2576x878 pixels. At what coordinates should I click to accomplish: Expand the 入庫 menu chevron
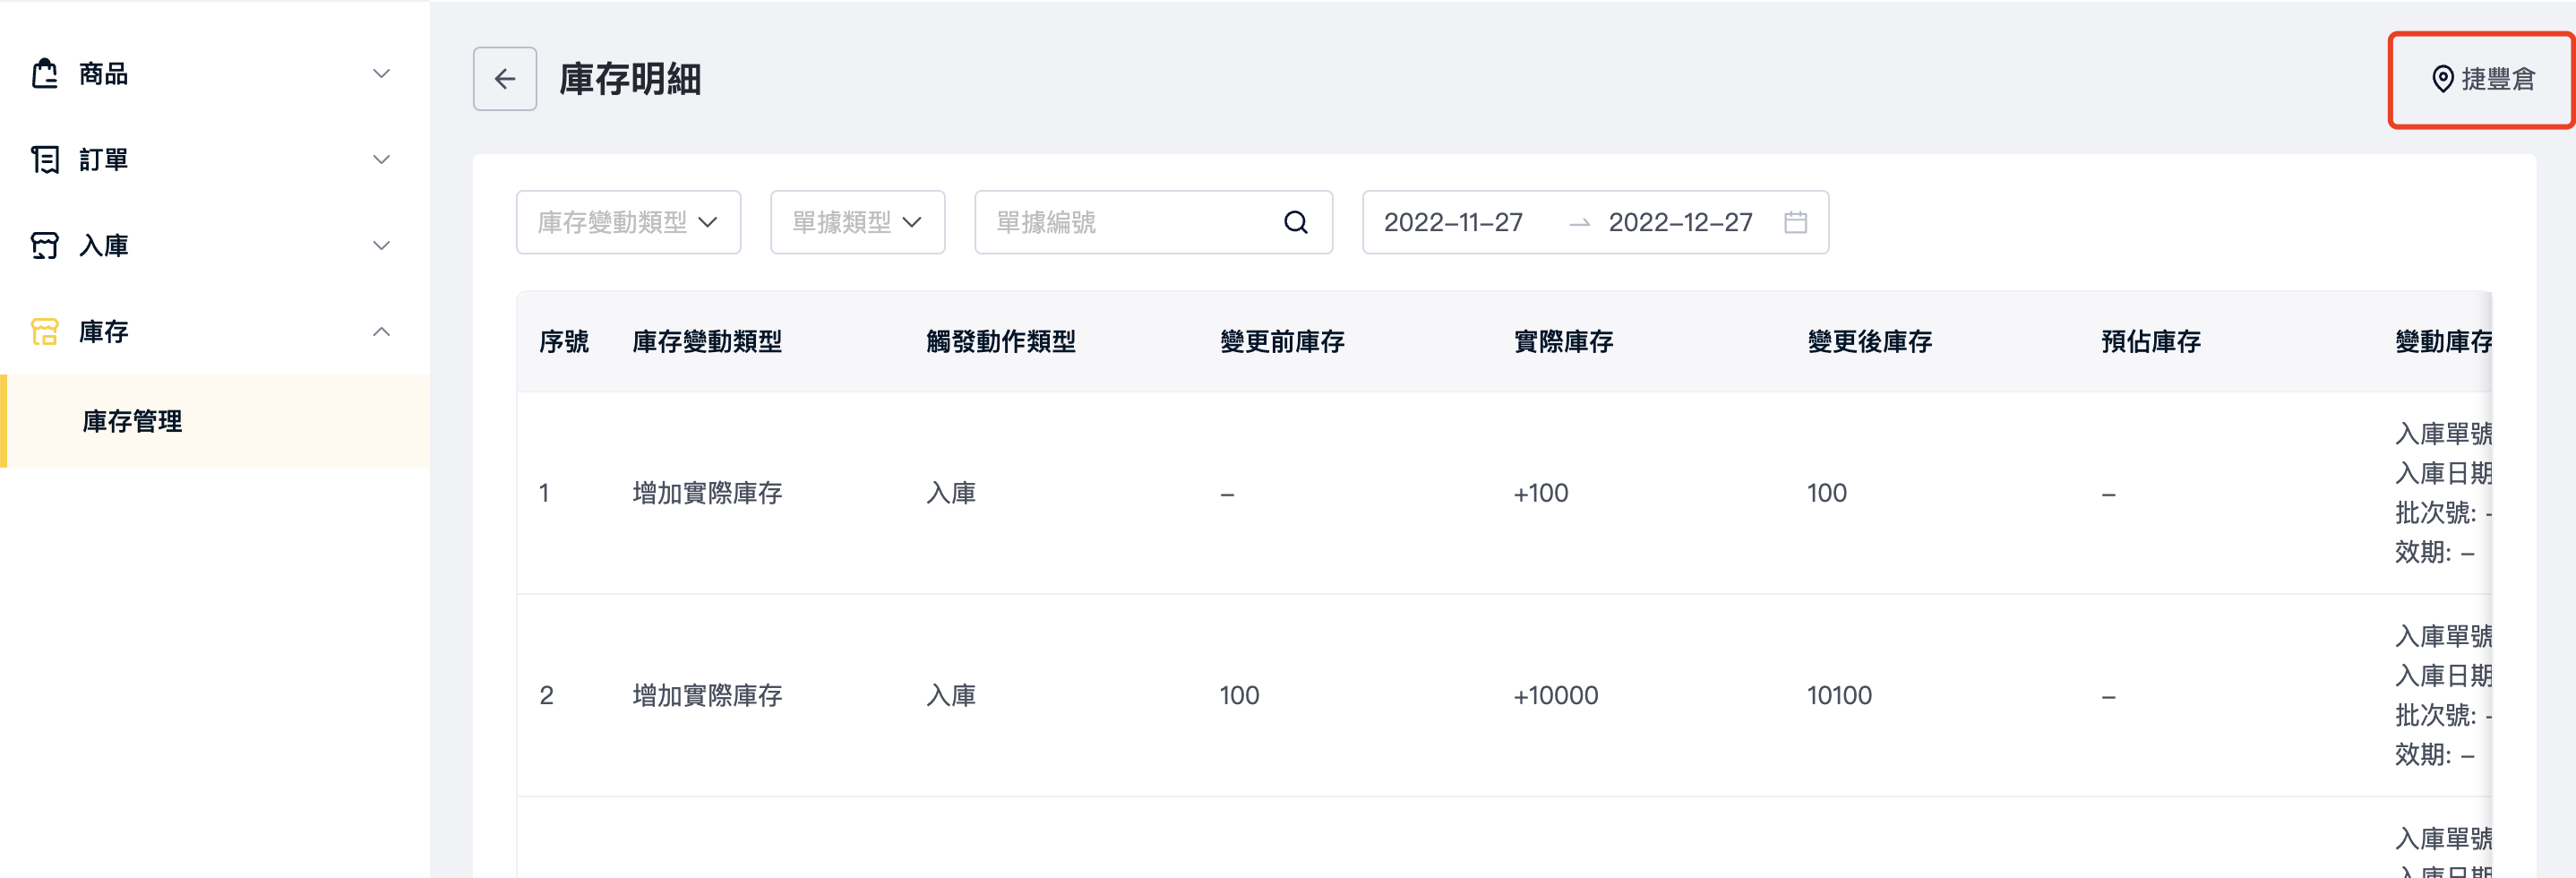381,246
